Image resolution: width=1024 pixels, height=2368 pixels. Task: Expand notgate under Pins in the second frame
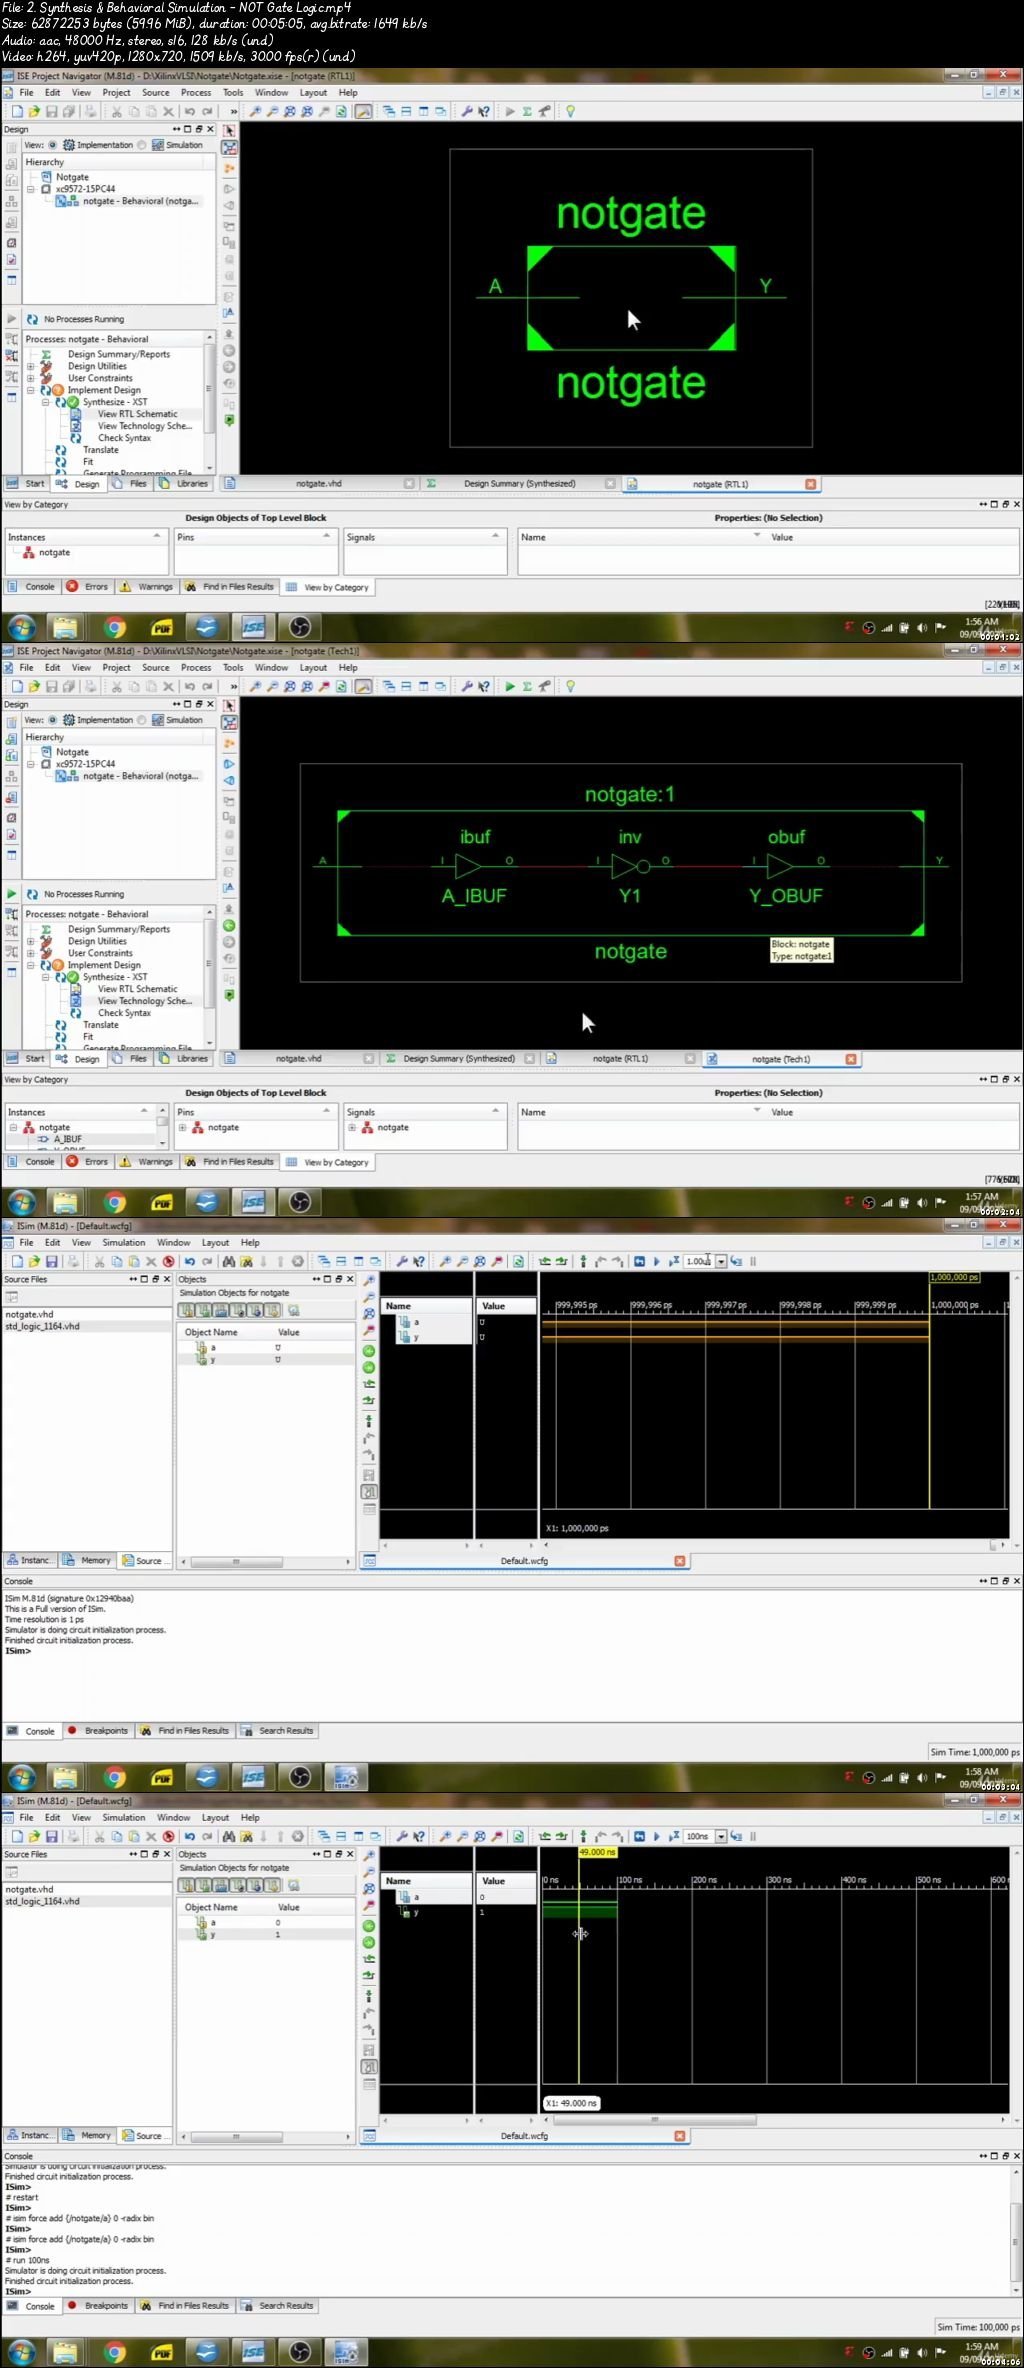[x=183, y=1127]
